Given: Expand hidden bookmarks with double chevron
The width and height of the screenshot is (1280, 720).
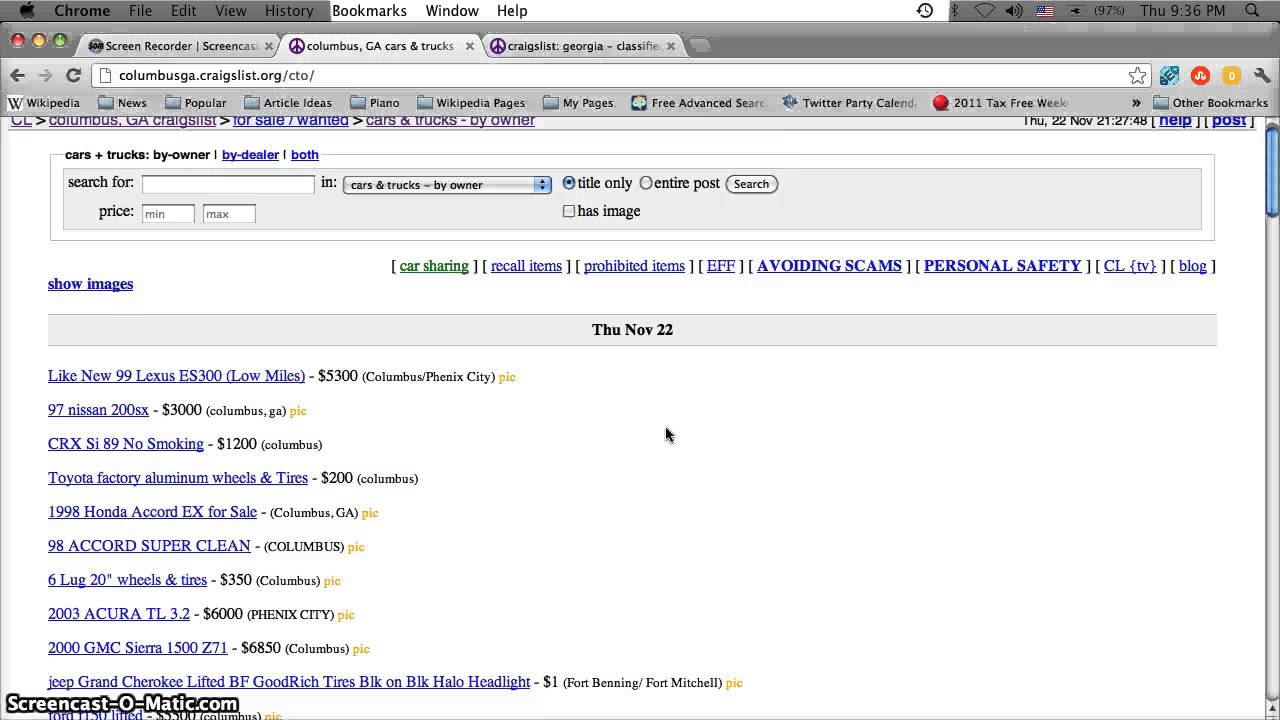Looking at the screenshot, I should click(x=1136, y=102).
